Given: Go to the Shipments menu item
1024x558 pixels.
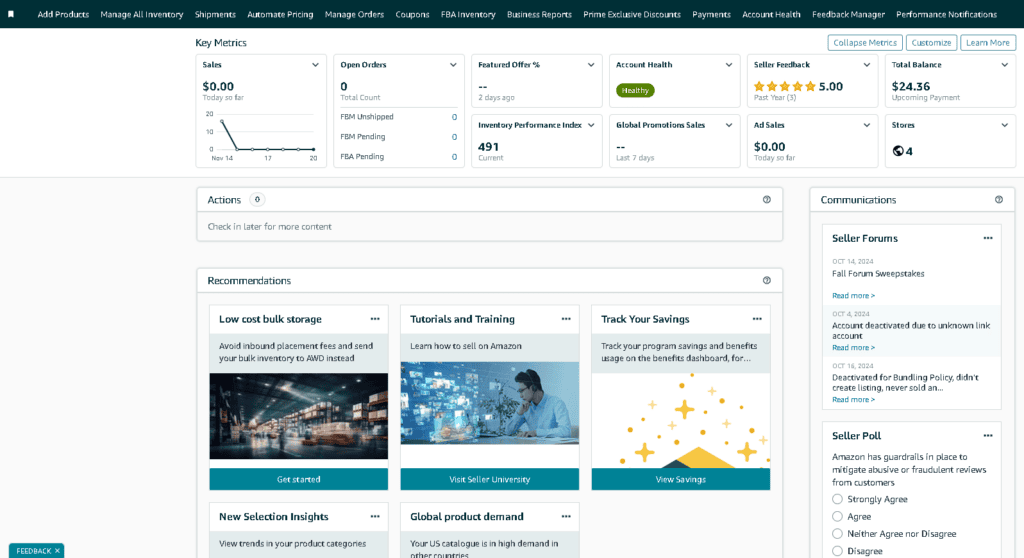Looking at the screenshot, I should (215, 14).
